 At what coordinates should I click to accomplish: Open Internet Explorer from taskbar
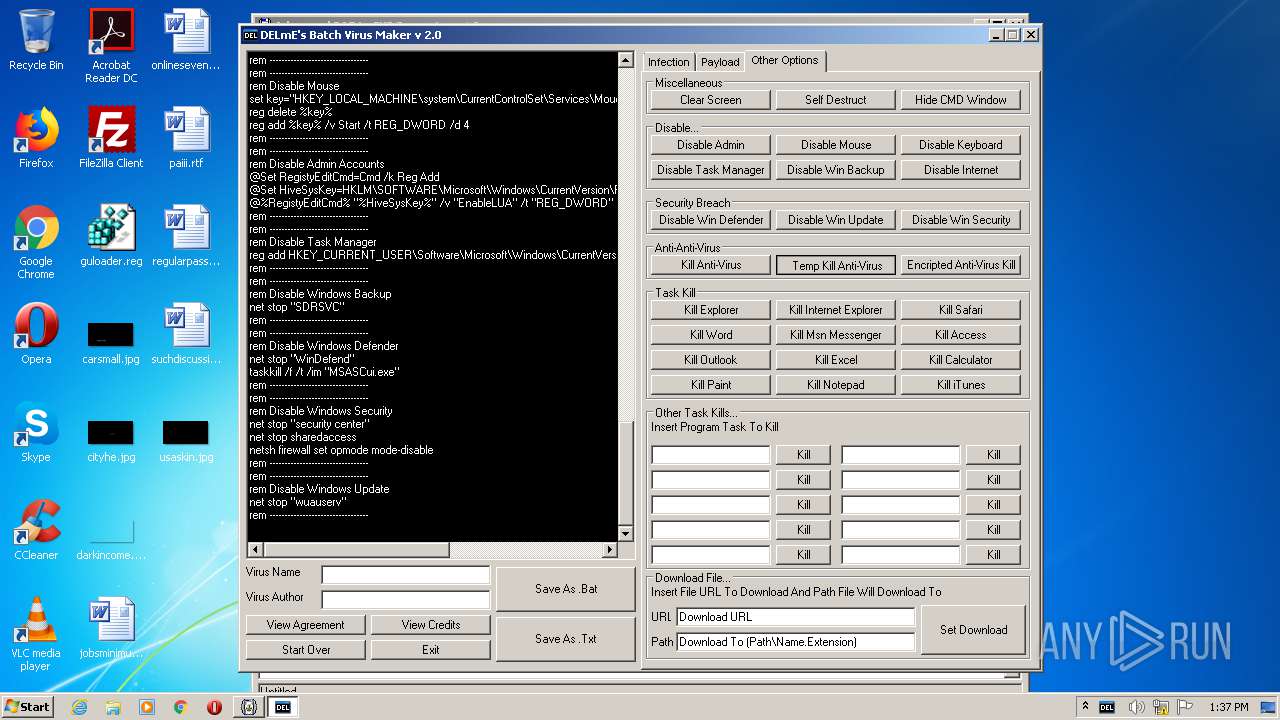pyautogui.click(x=79, y=707)
